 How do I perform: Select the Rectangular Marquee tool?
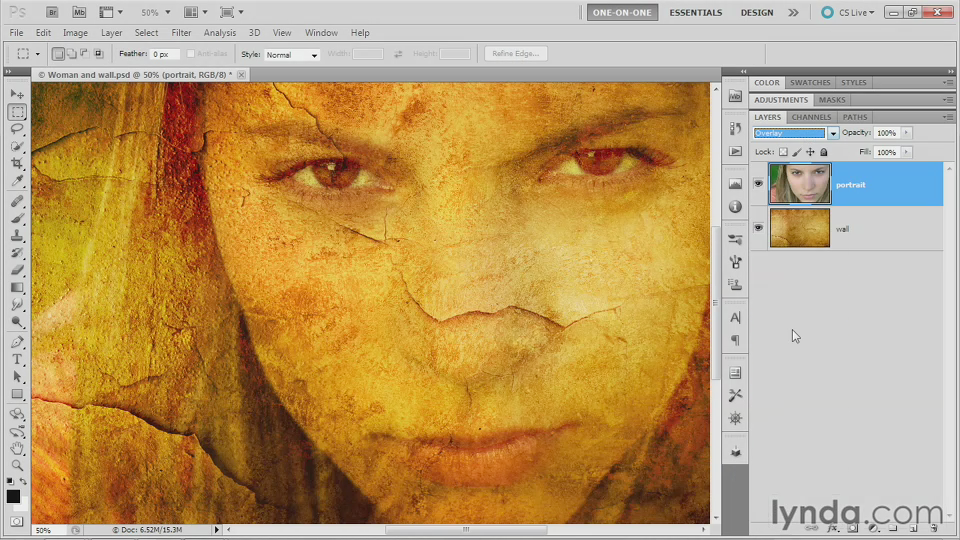17,112
